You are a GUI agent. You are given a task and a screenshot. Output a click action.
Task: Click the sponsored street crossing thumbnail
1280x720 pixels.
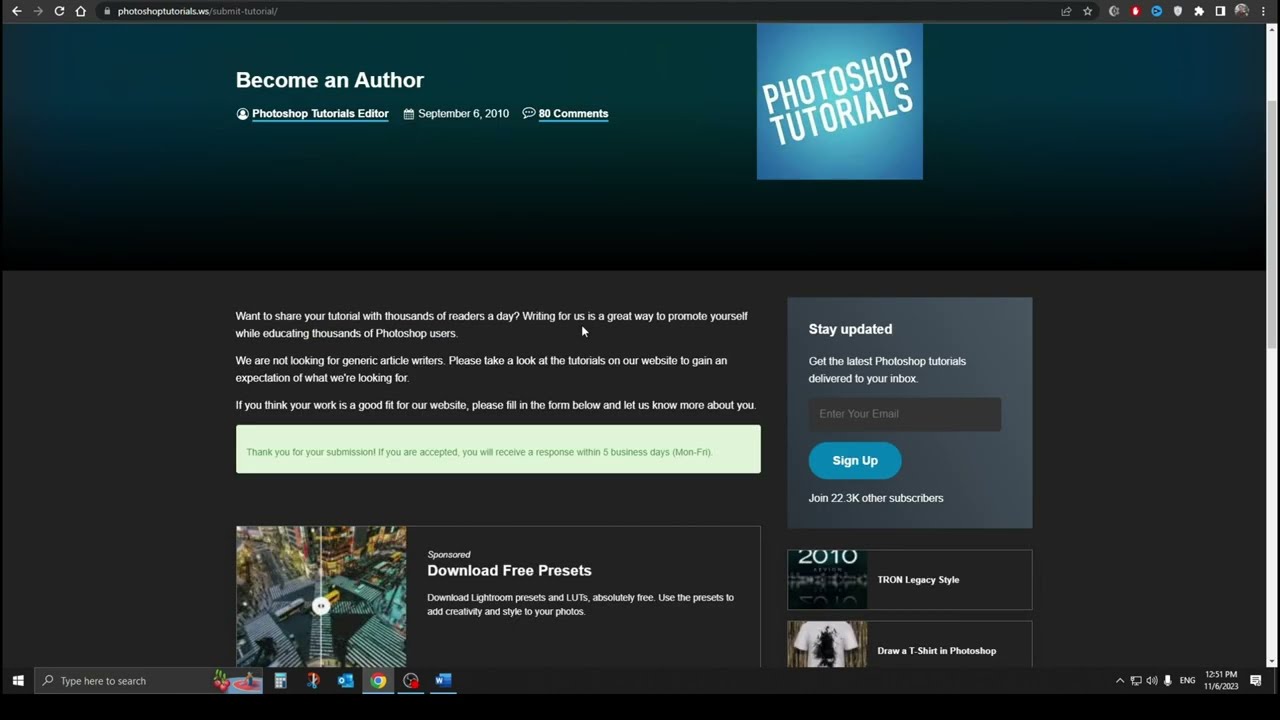[x=321, y=596]
